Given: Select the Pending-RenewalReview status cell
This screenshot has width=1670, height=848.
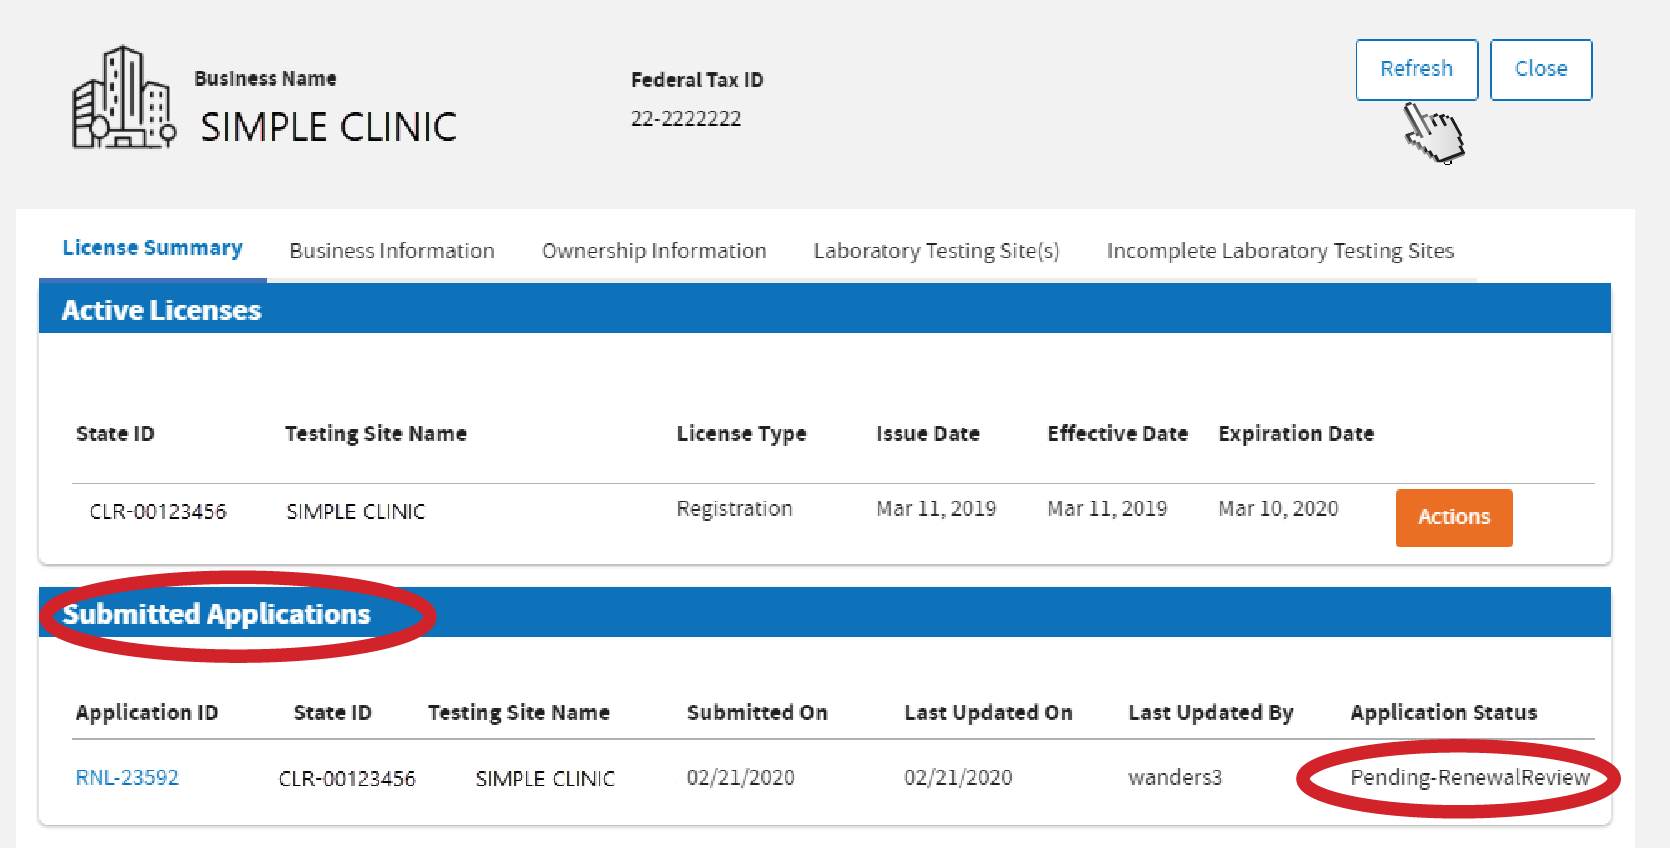Looking at the screenshot, I should pos(1469,778).
